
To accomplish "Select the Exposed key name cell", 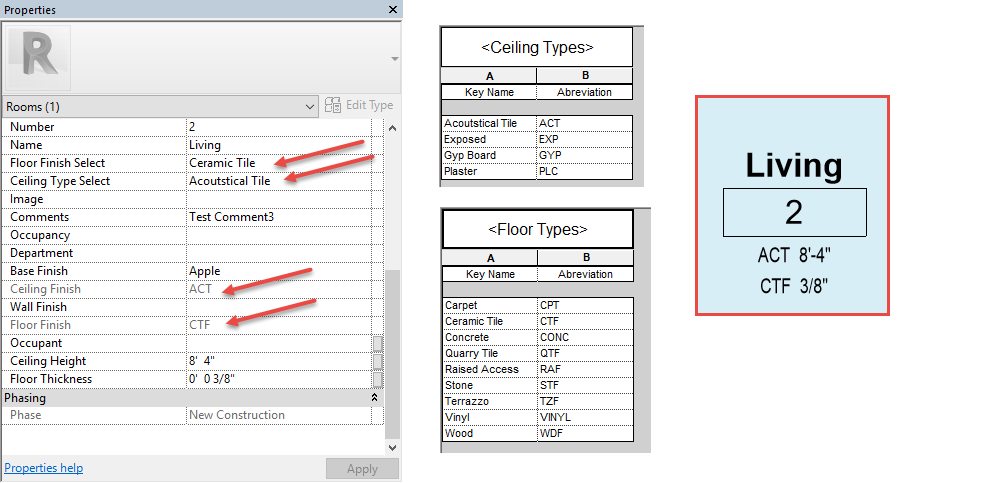I will click(x=489, y=139).
